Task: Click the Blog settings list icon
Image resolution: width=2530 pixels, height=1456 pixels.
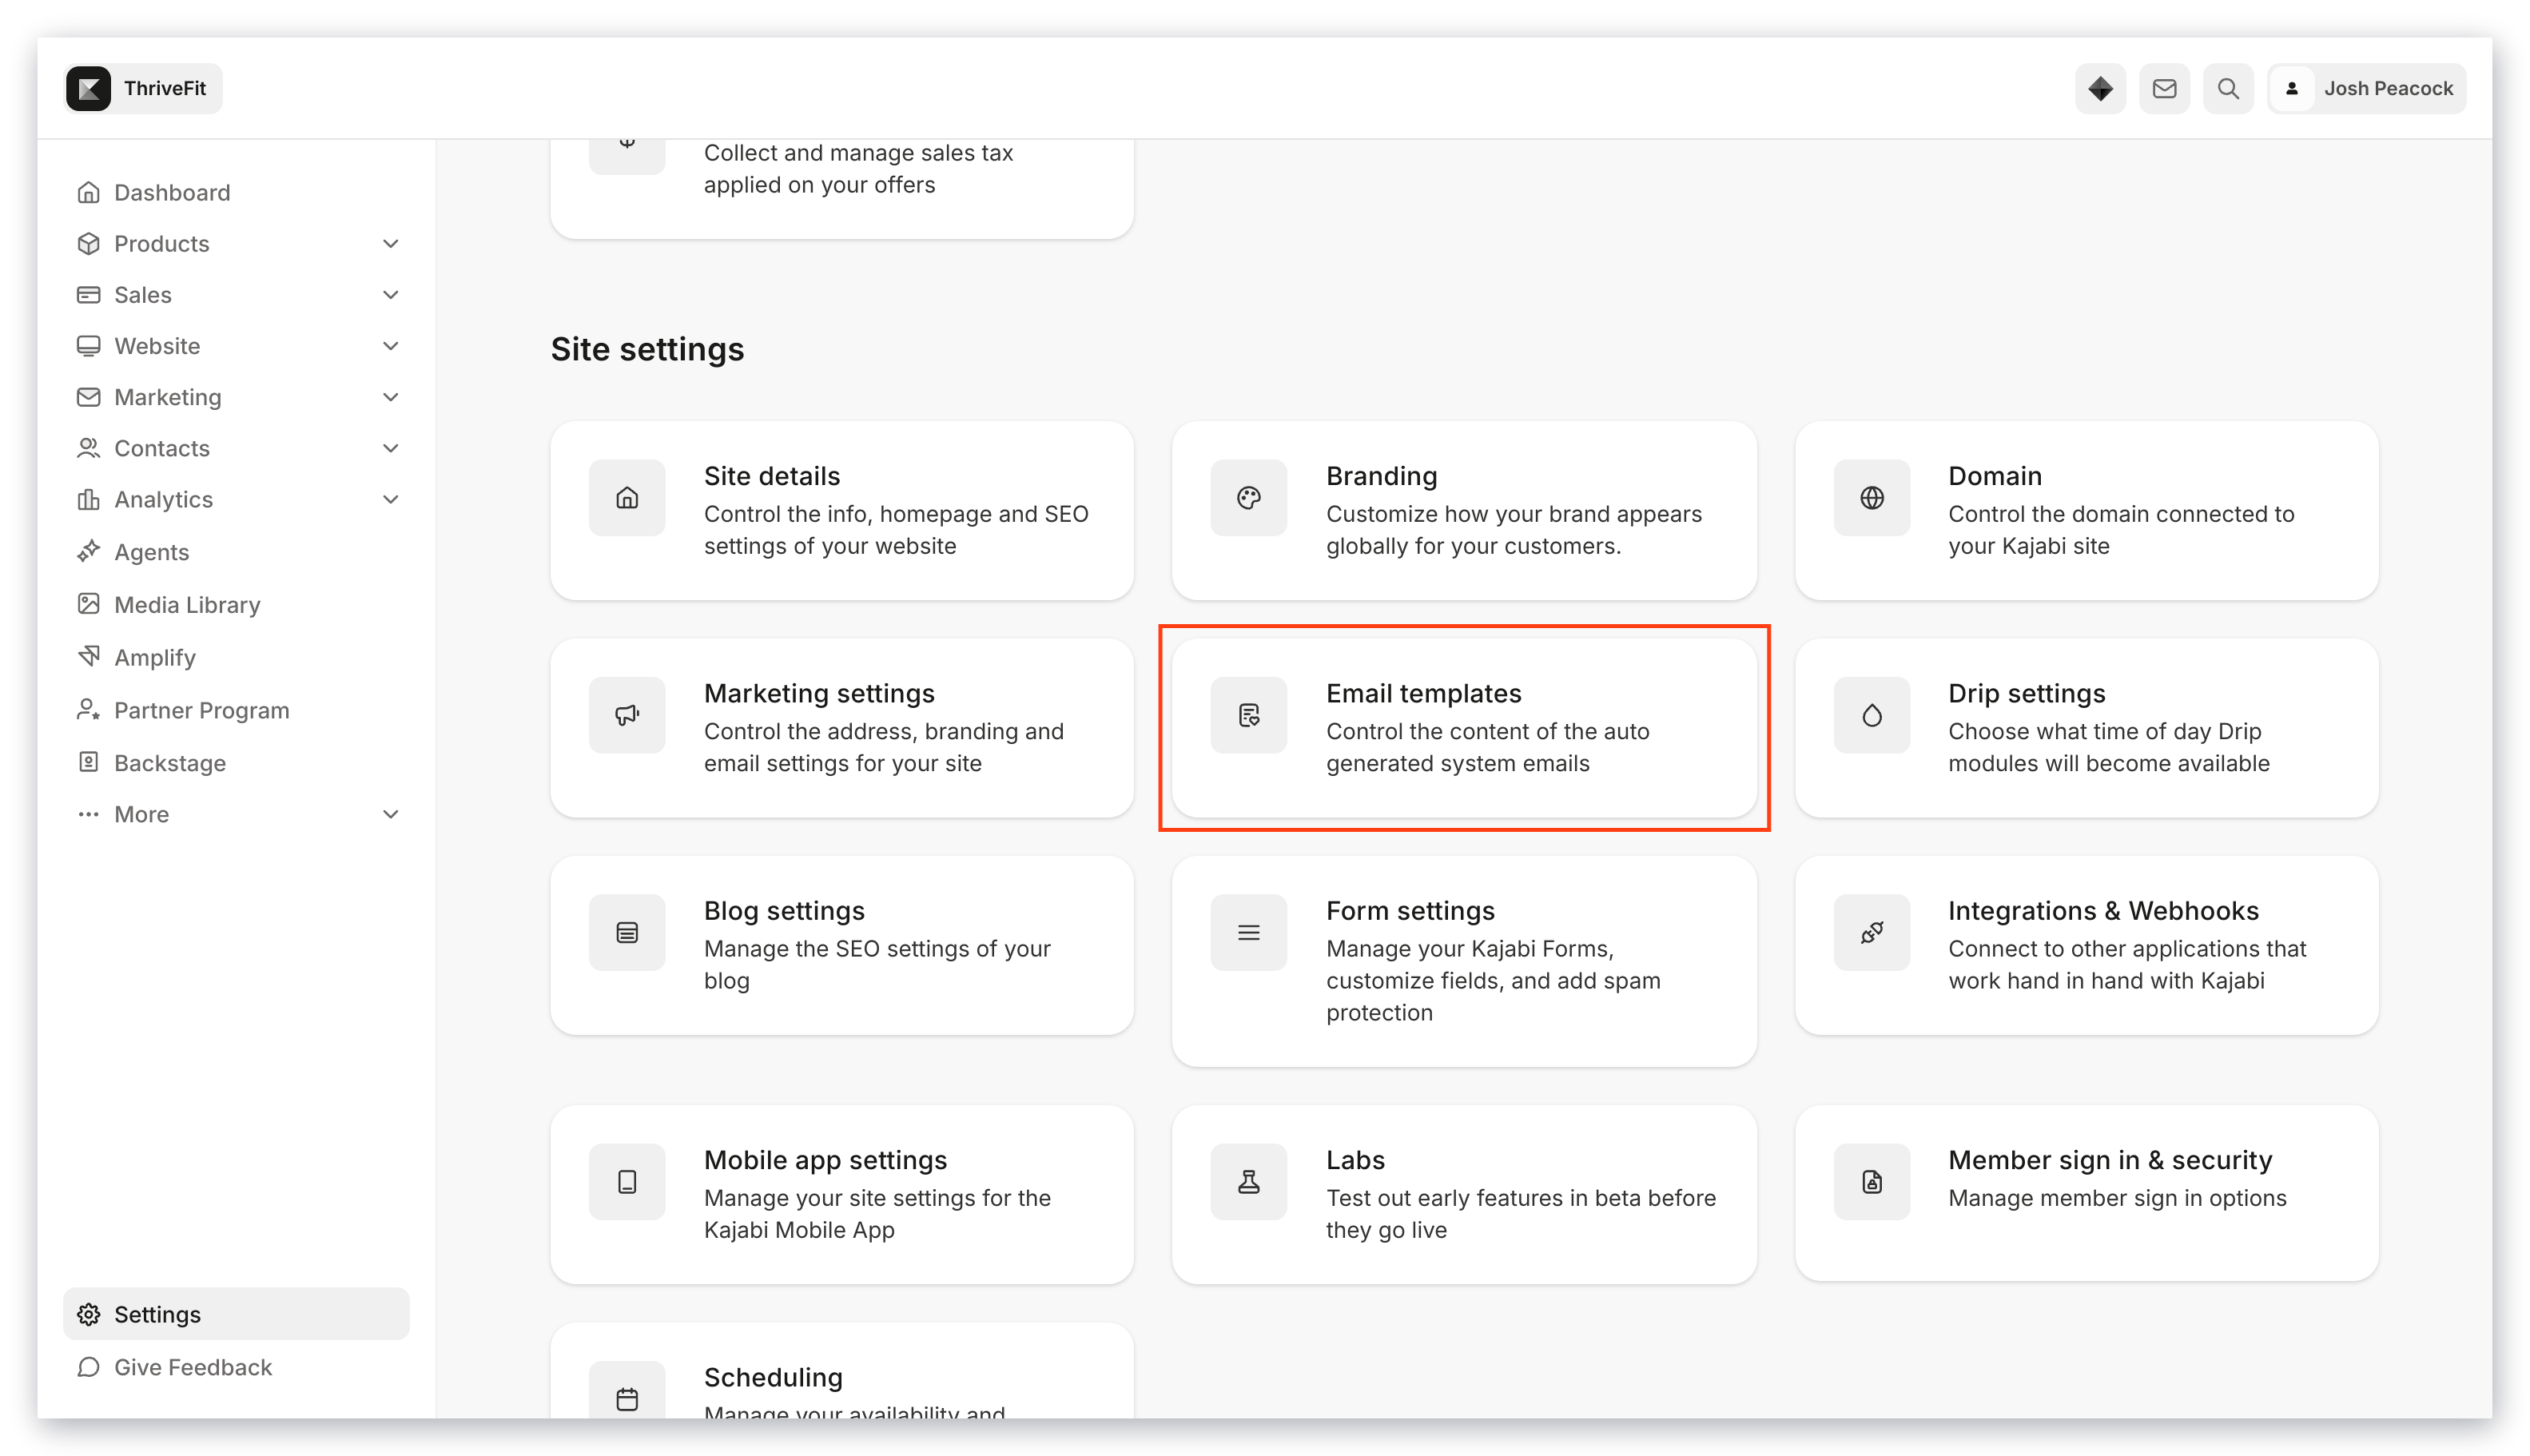Action: (x=627, y=932)
